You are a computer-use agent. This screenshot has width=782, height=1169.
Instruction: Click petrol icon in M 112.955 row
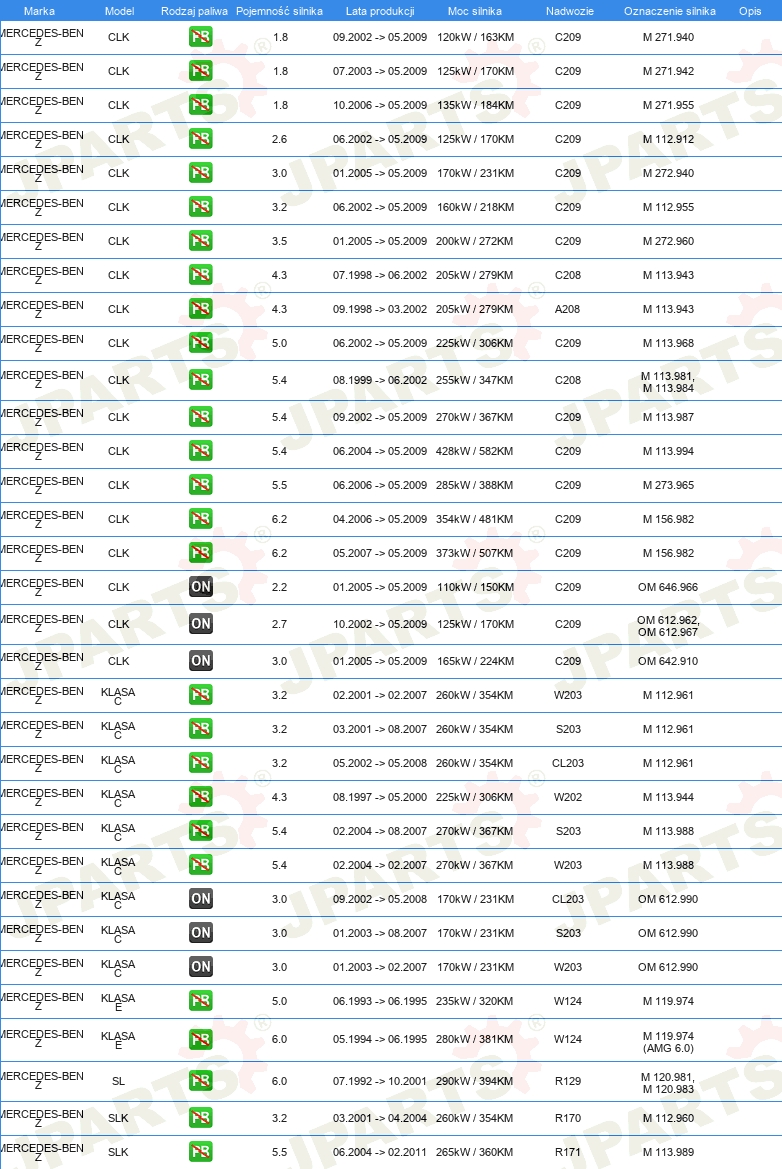201,207
